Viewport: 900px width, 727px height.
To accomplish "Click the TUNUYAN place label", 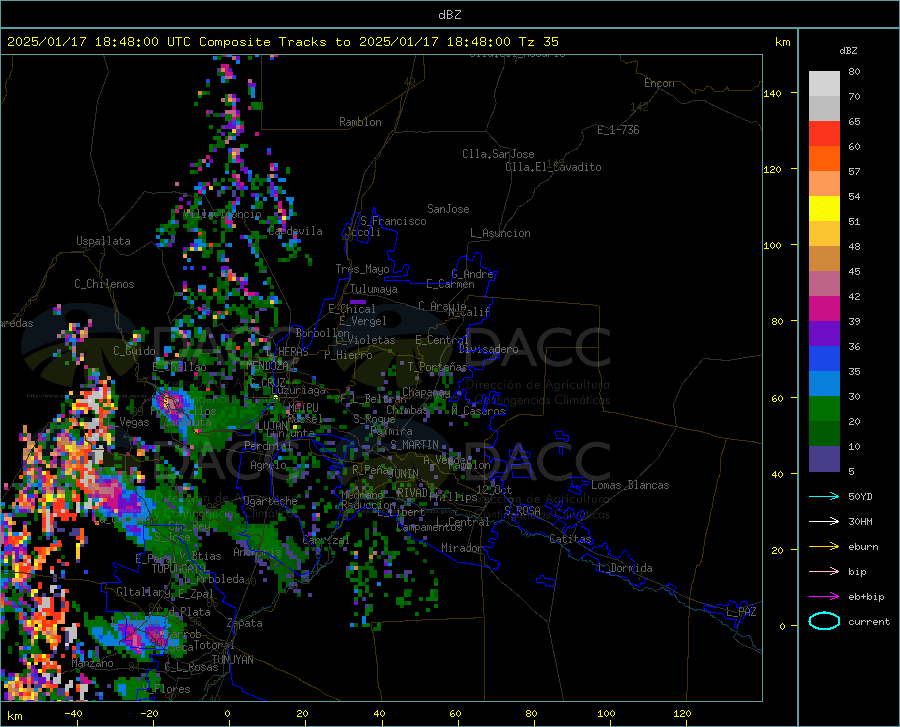I will 232,660.
